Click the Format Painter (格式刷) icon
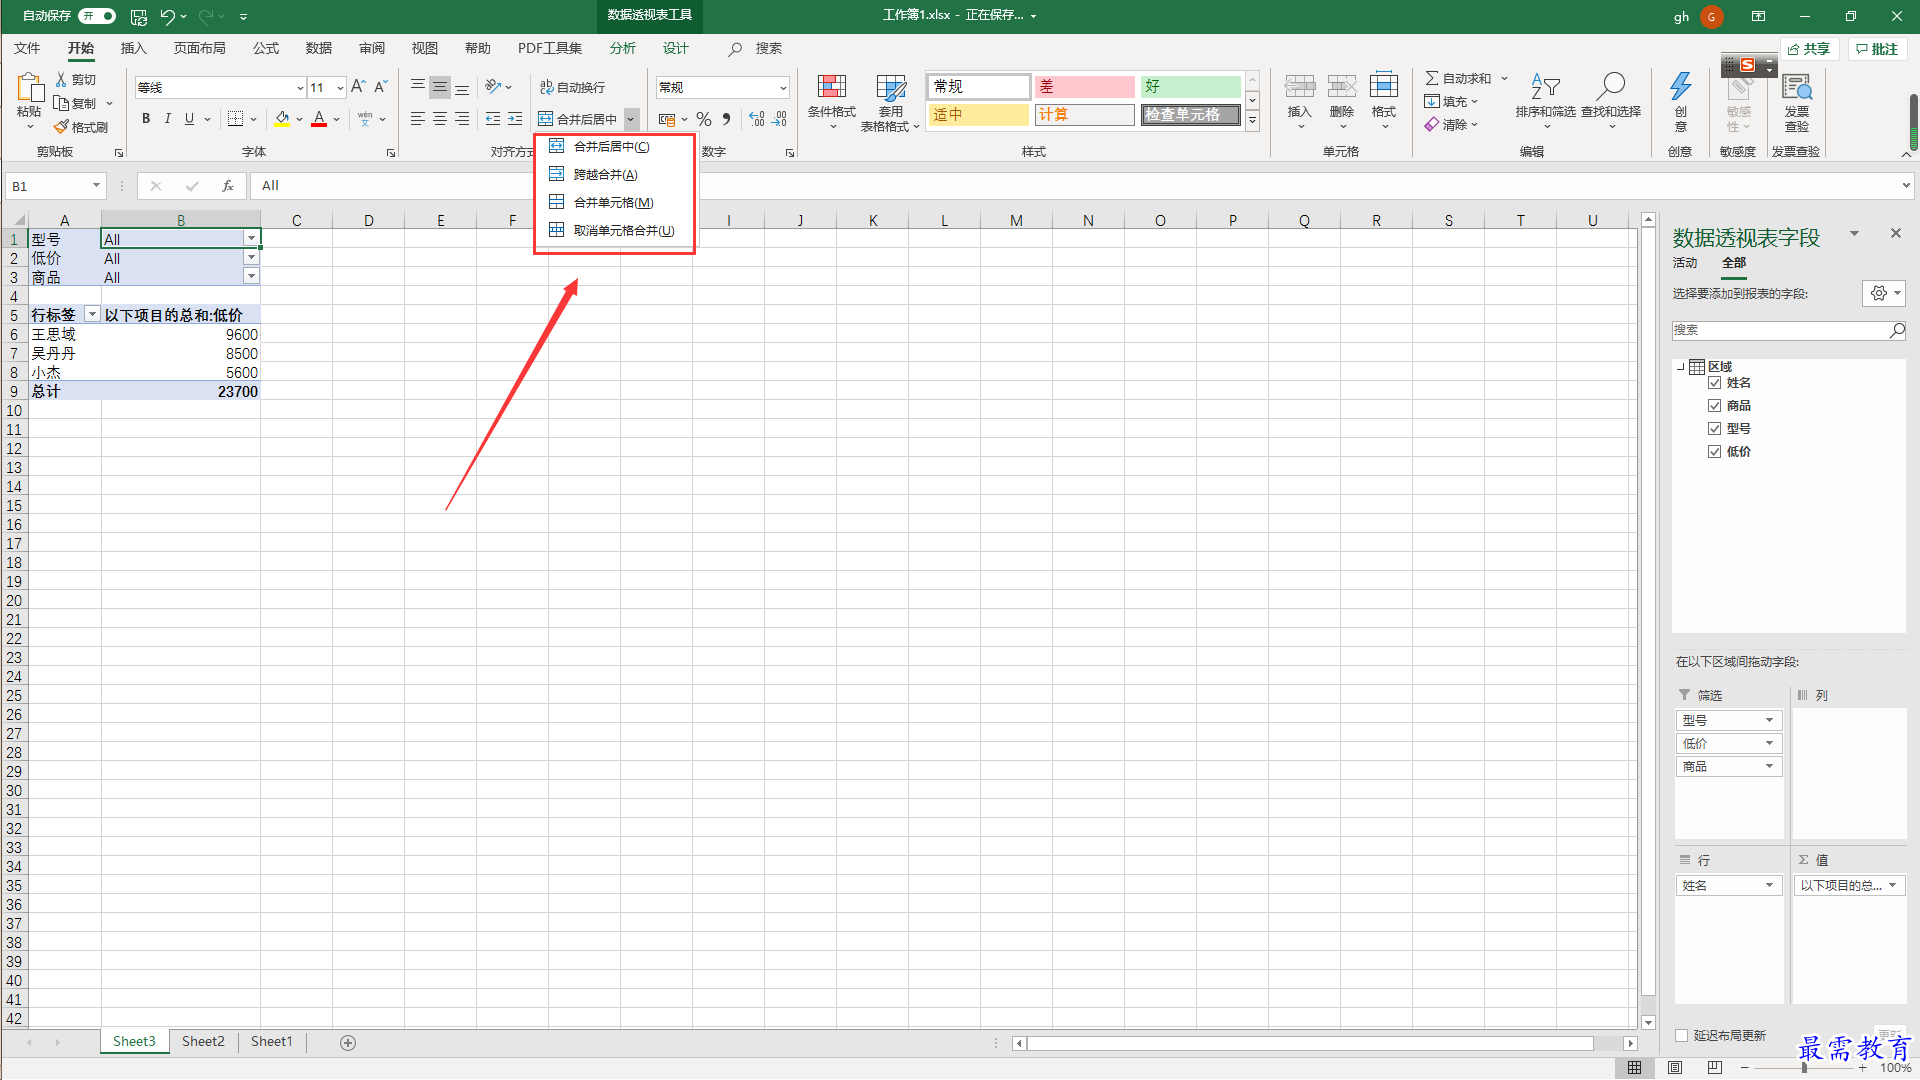Screen dimensions: 1920x1080 coord(62,127)
